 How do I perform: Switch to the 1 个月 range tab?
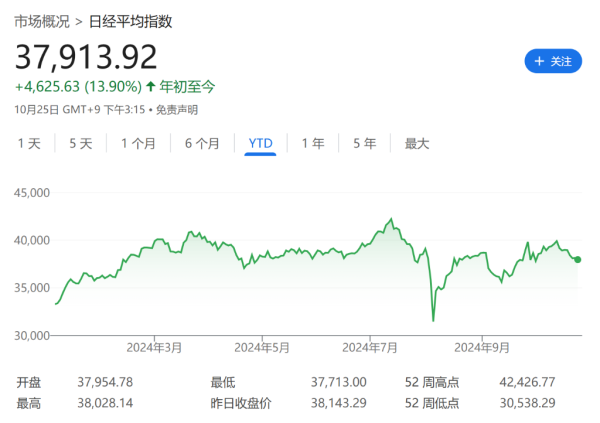click(x=138, y=144)
